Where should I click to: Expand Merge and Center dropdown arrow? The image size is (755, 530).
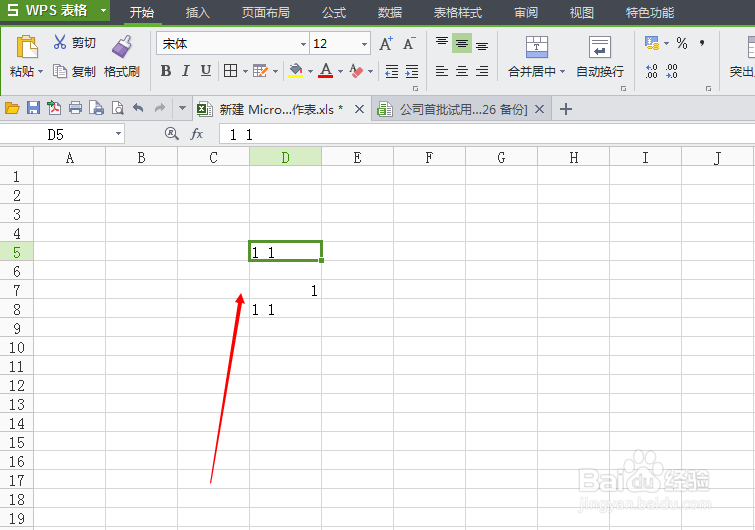click(x=562, y=72)
